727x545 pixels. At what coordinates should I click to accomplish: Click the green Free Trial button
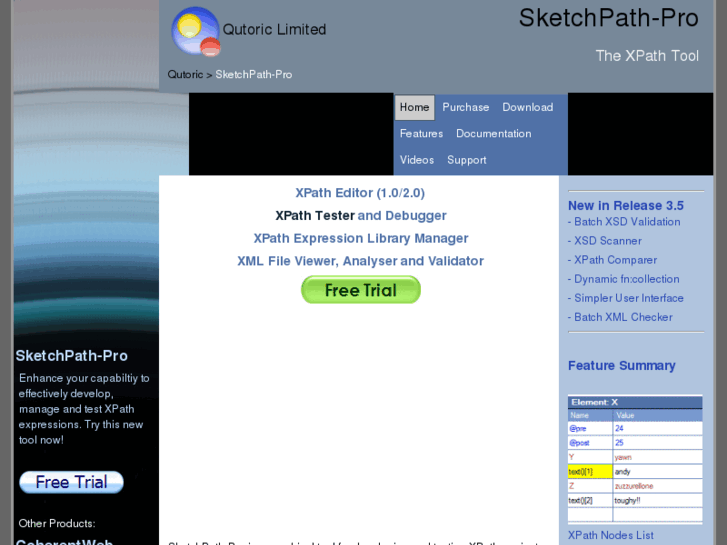361,290
